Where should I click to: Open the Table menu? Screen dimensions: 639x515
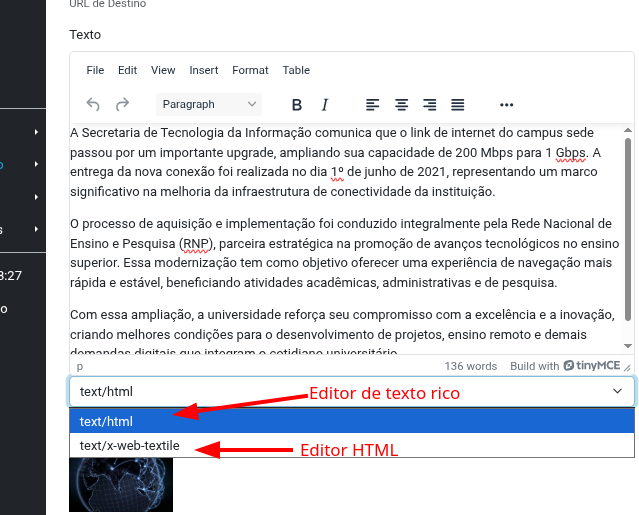pos(296,70)
